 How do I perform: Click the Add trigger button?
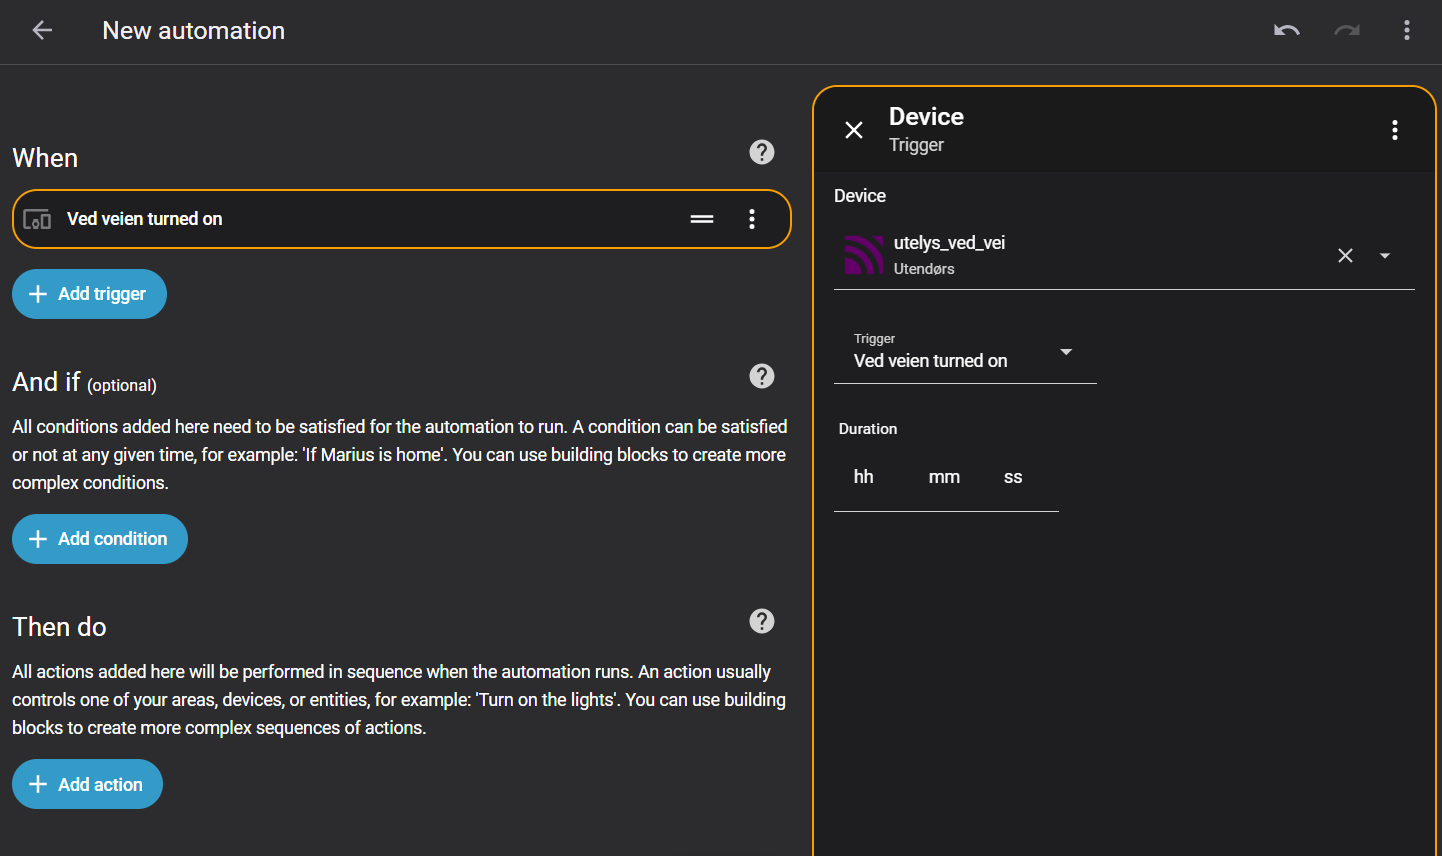pyautogui.click(x=89, y=294)
